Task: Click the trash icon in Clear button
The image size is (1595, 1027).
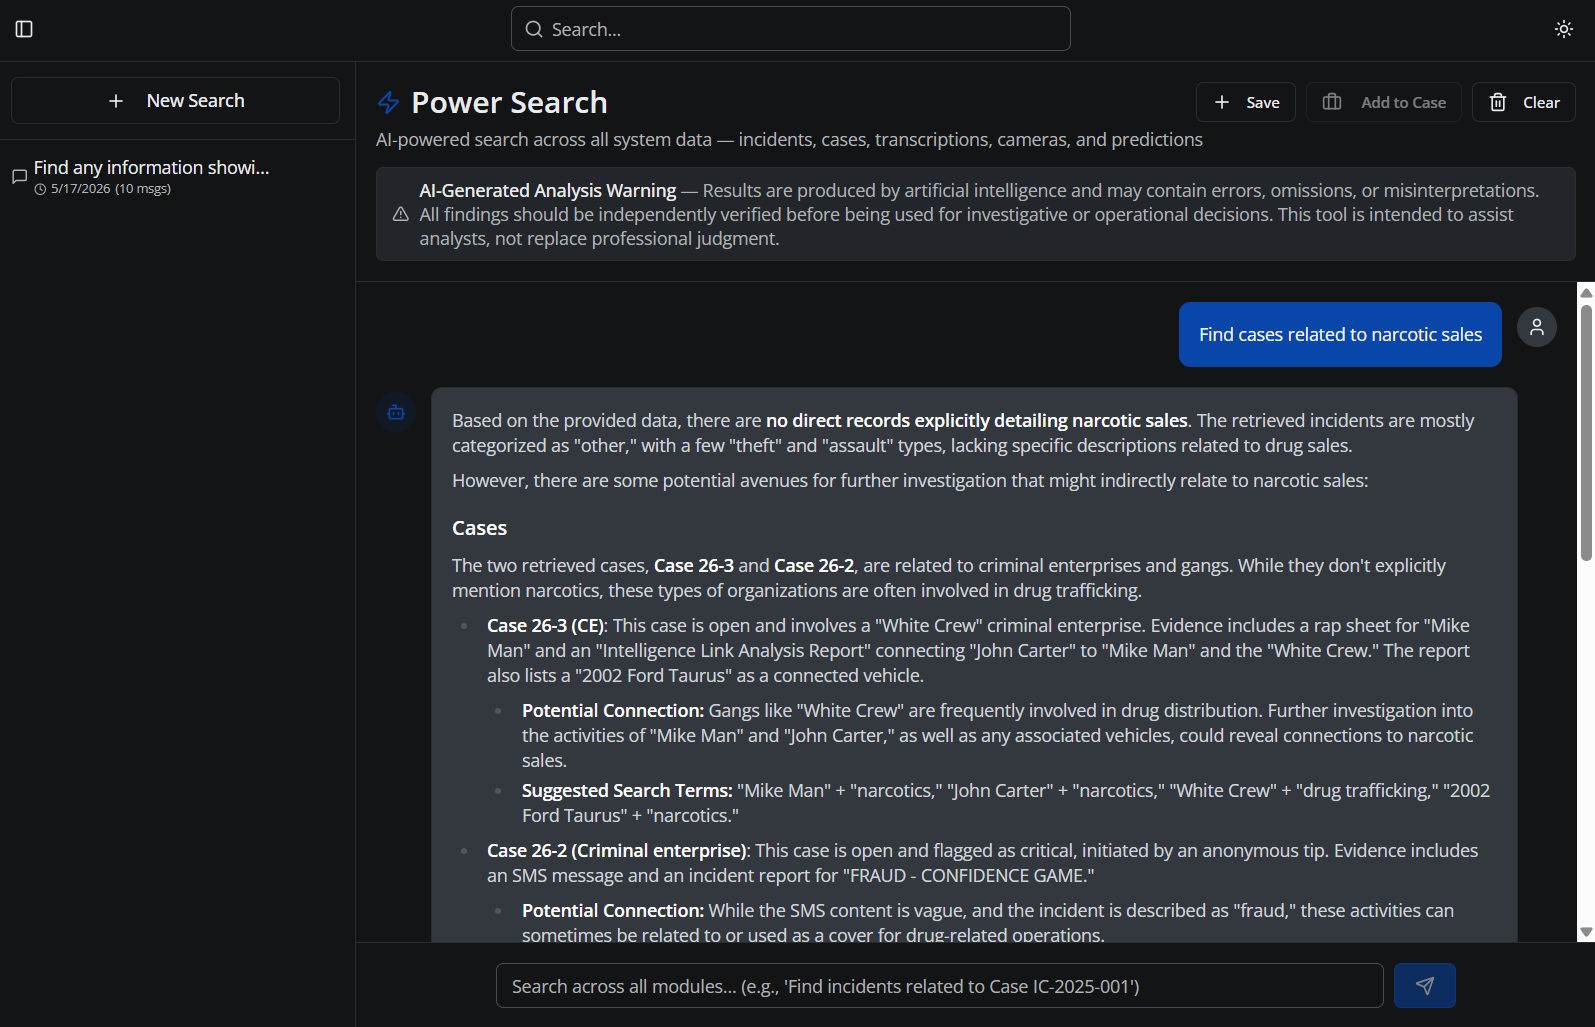Action: (x=1498, y=102)
